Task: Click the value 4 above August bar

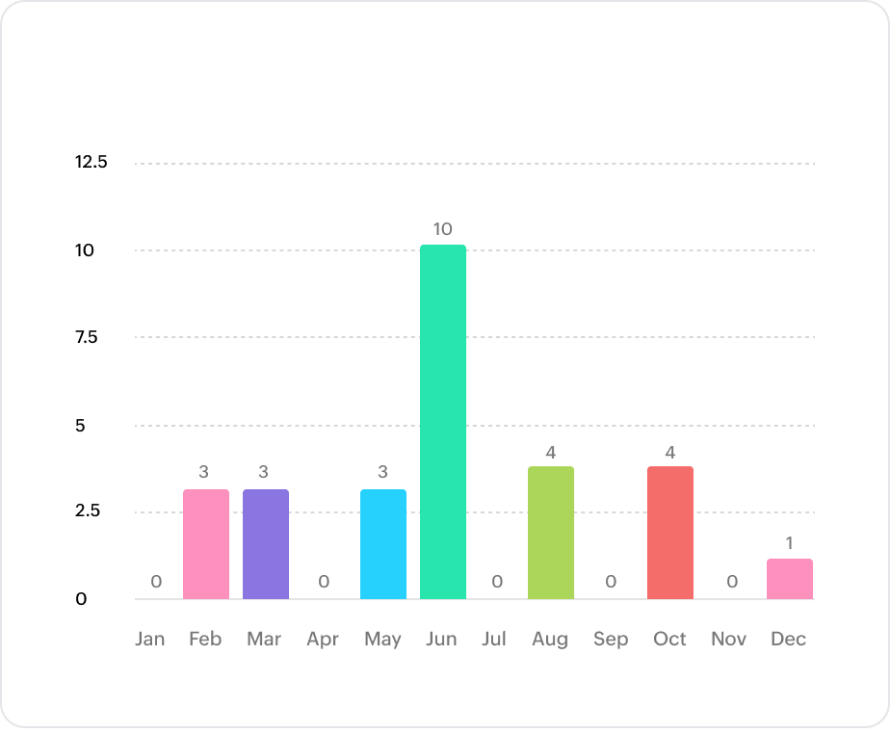Action: tap(551, 452)
